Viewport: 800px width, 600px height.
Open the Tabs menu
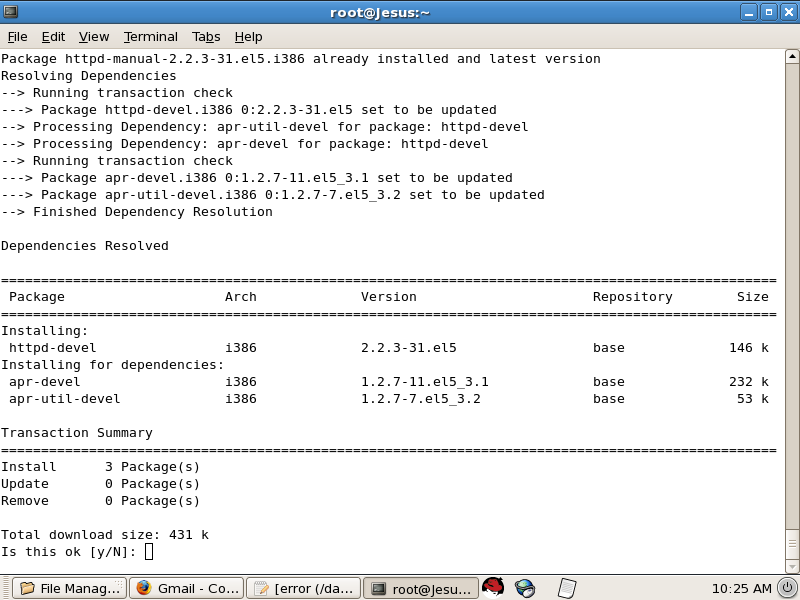point(206,37)
